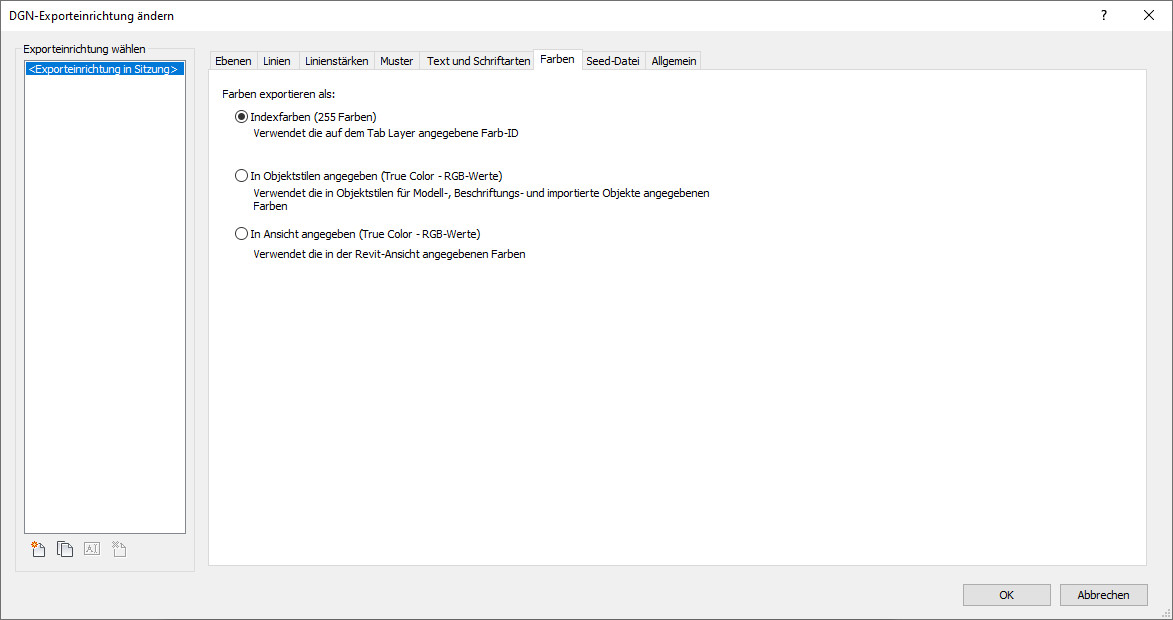Duplicate the selected export setup
The width and height of the screenshot is (1173, 620).
65,549
